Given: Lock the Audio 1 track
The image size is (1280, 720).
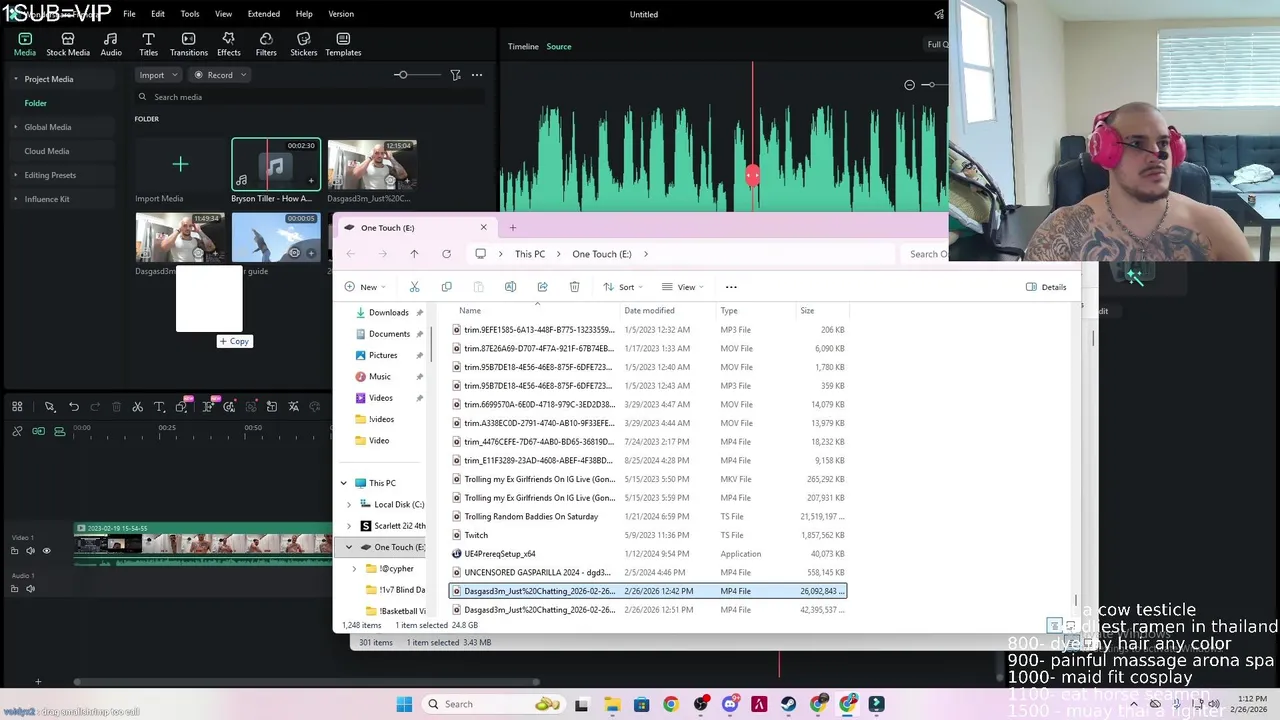Looking at the screenshot, I should (14, 589).
